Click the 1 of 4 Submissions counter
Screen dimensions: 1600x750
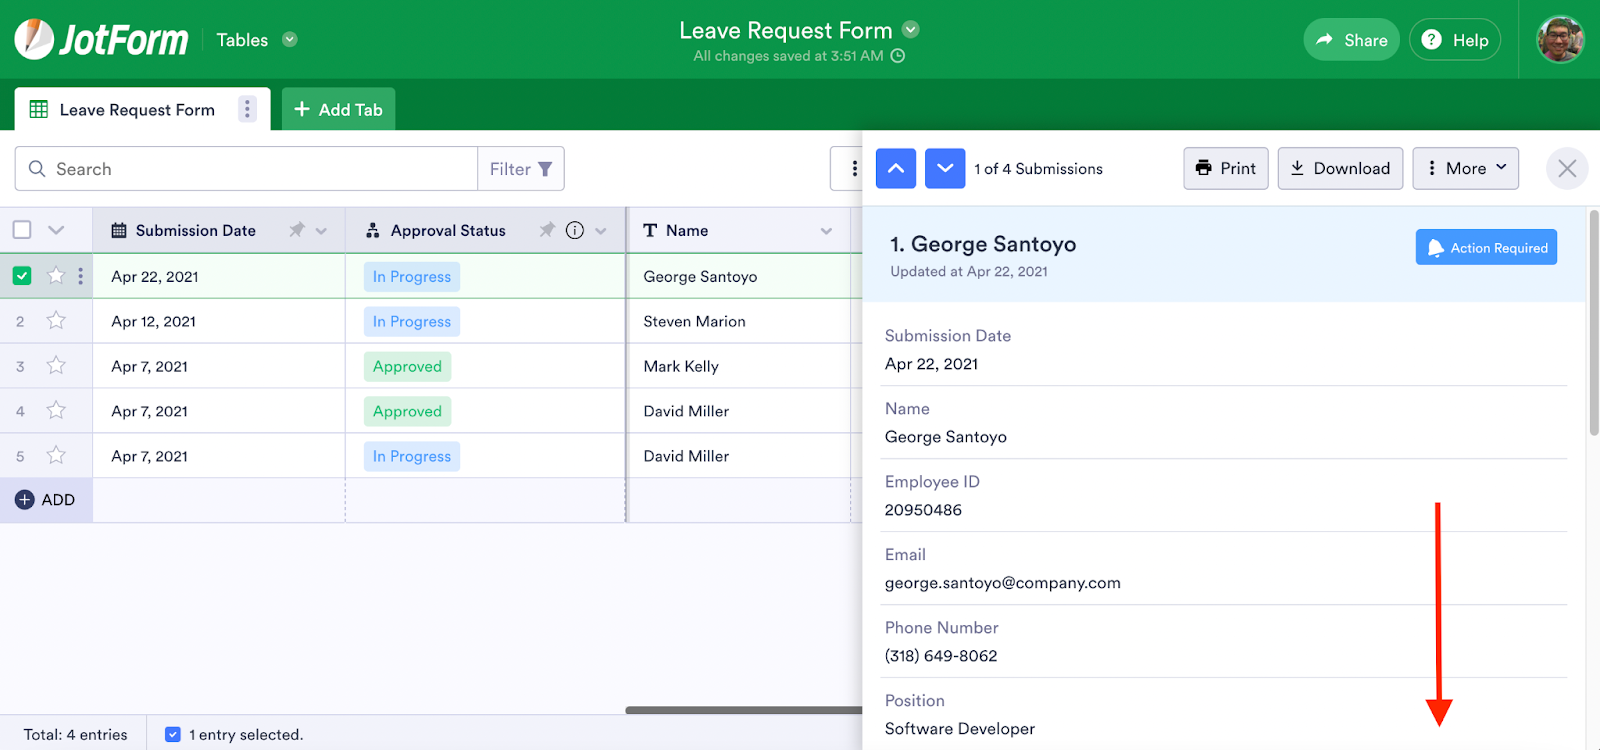coord(1039,169)
